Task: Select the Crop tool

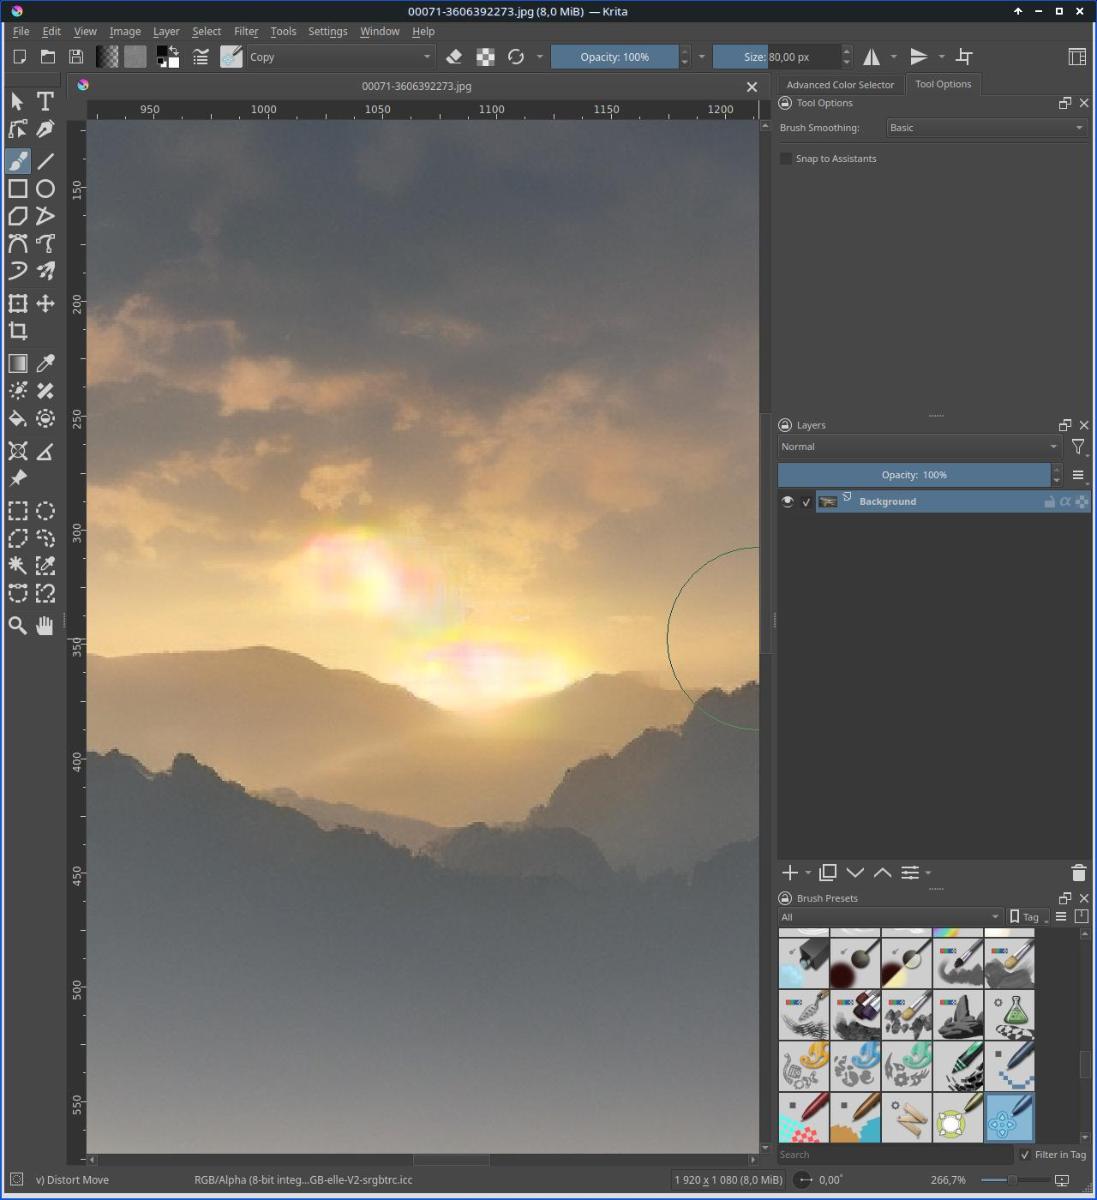Action: click(18, 331)
